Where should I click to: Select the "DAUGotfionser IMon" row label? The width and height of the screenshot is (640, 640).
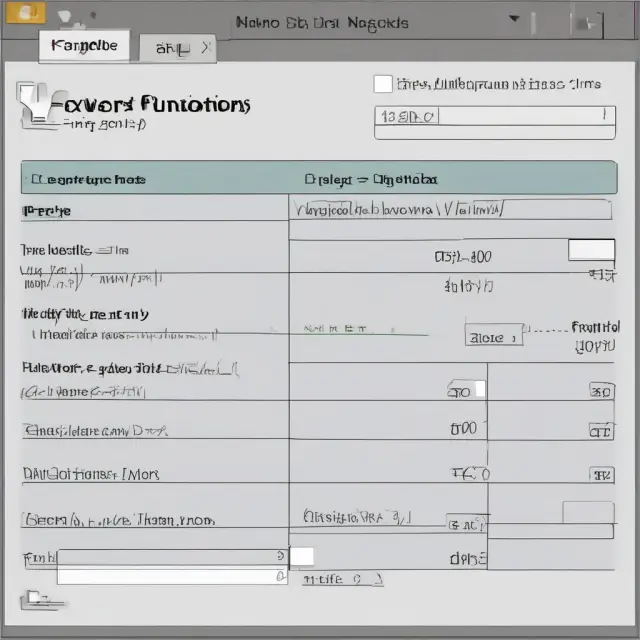(x=91, y=474)
